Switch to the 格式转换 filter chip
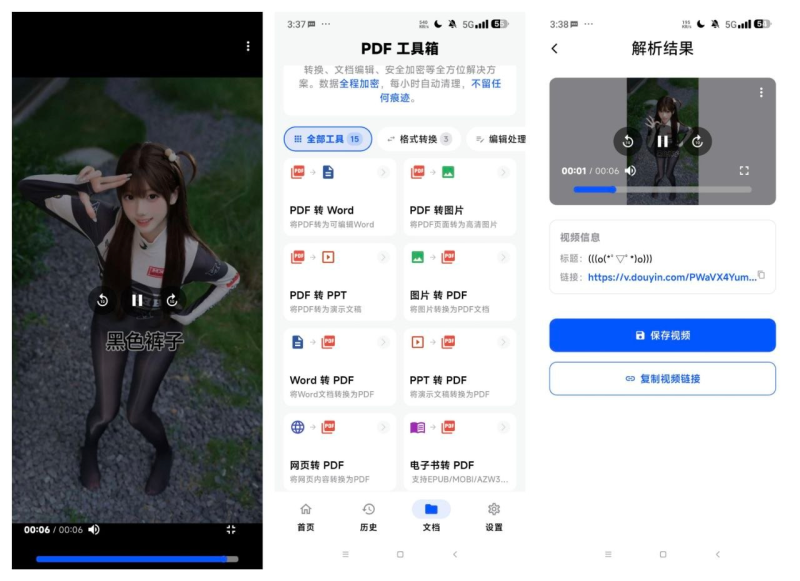 419,139
